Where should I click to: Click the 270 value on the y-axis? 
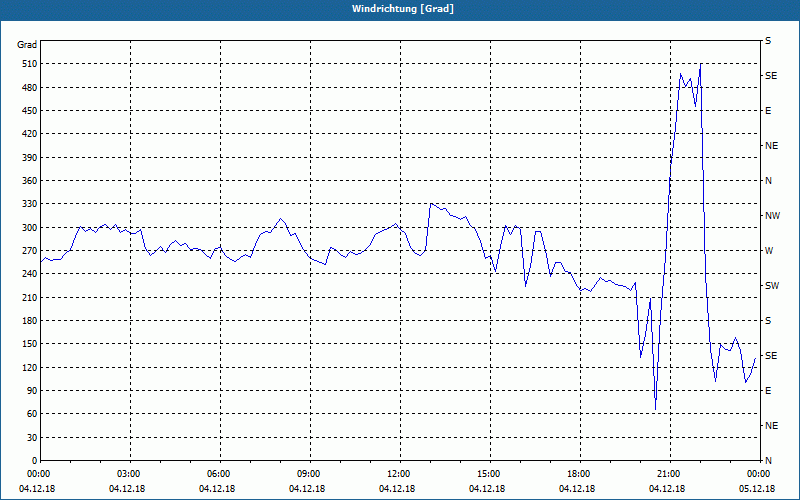[31, 251]
